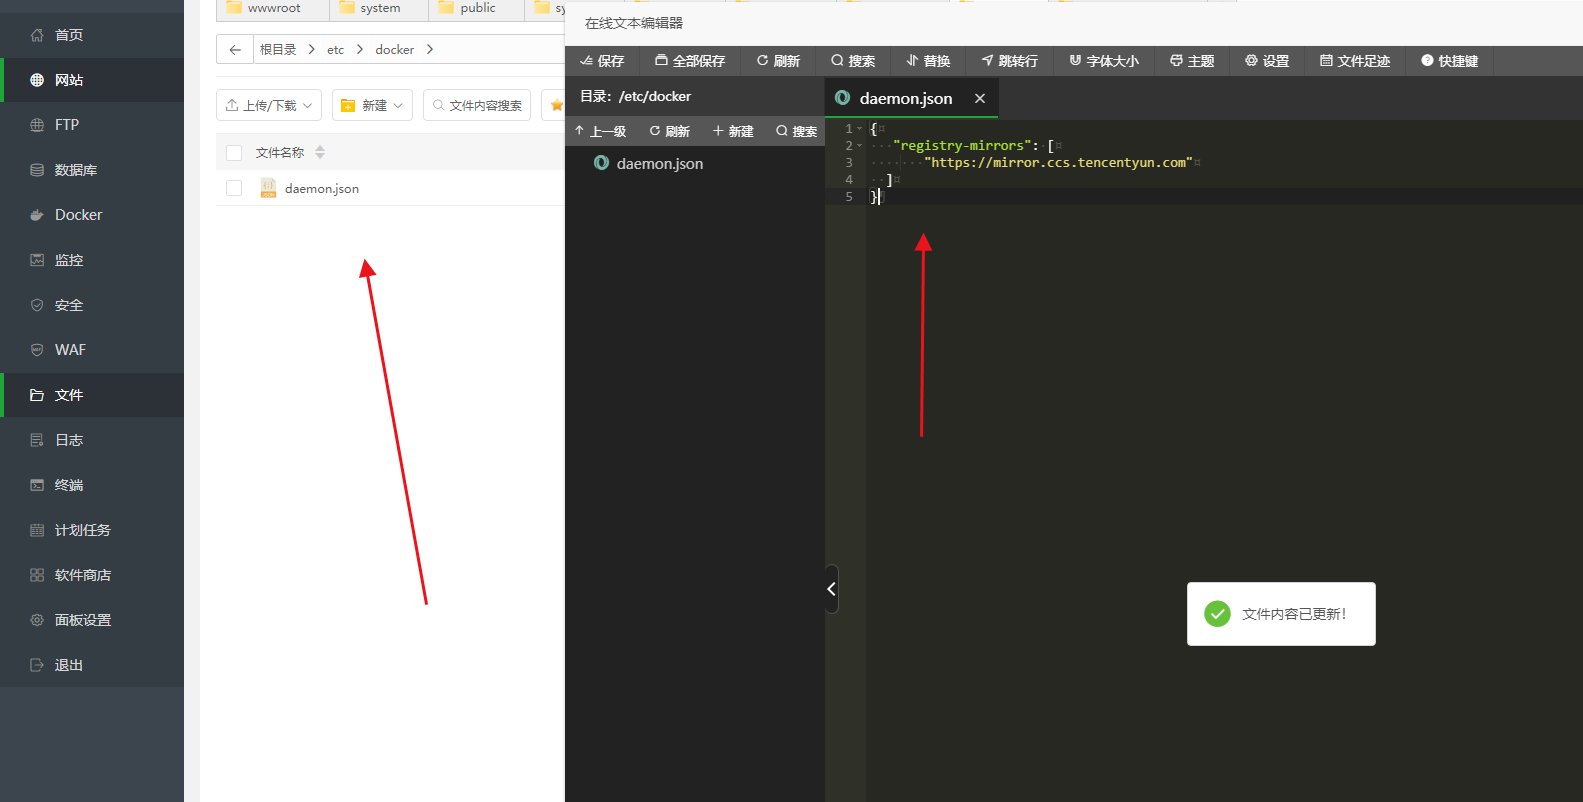The height and width of the screenshot is (802, 1583).
Task: Click the "registry-mirrors" key text
Action: (962, 145)
